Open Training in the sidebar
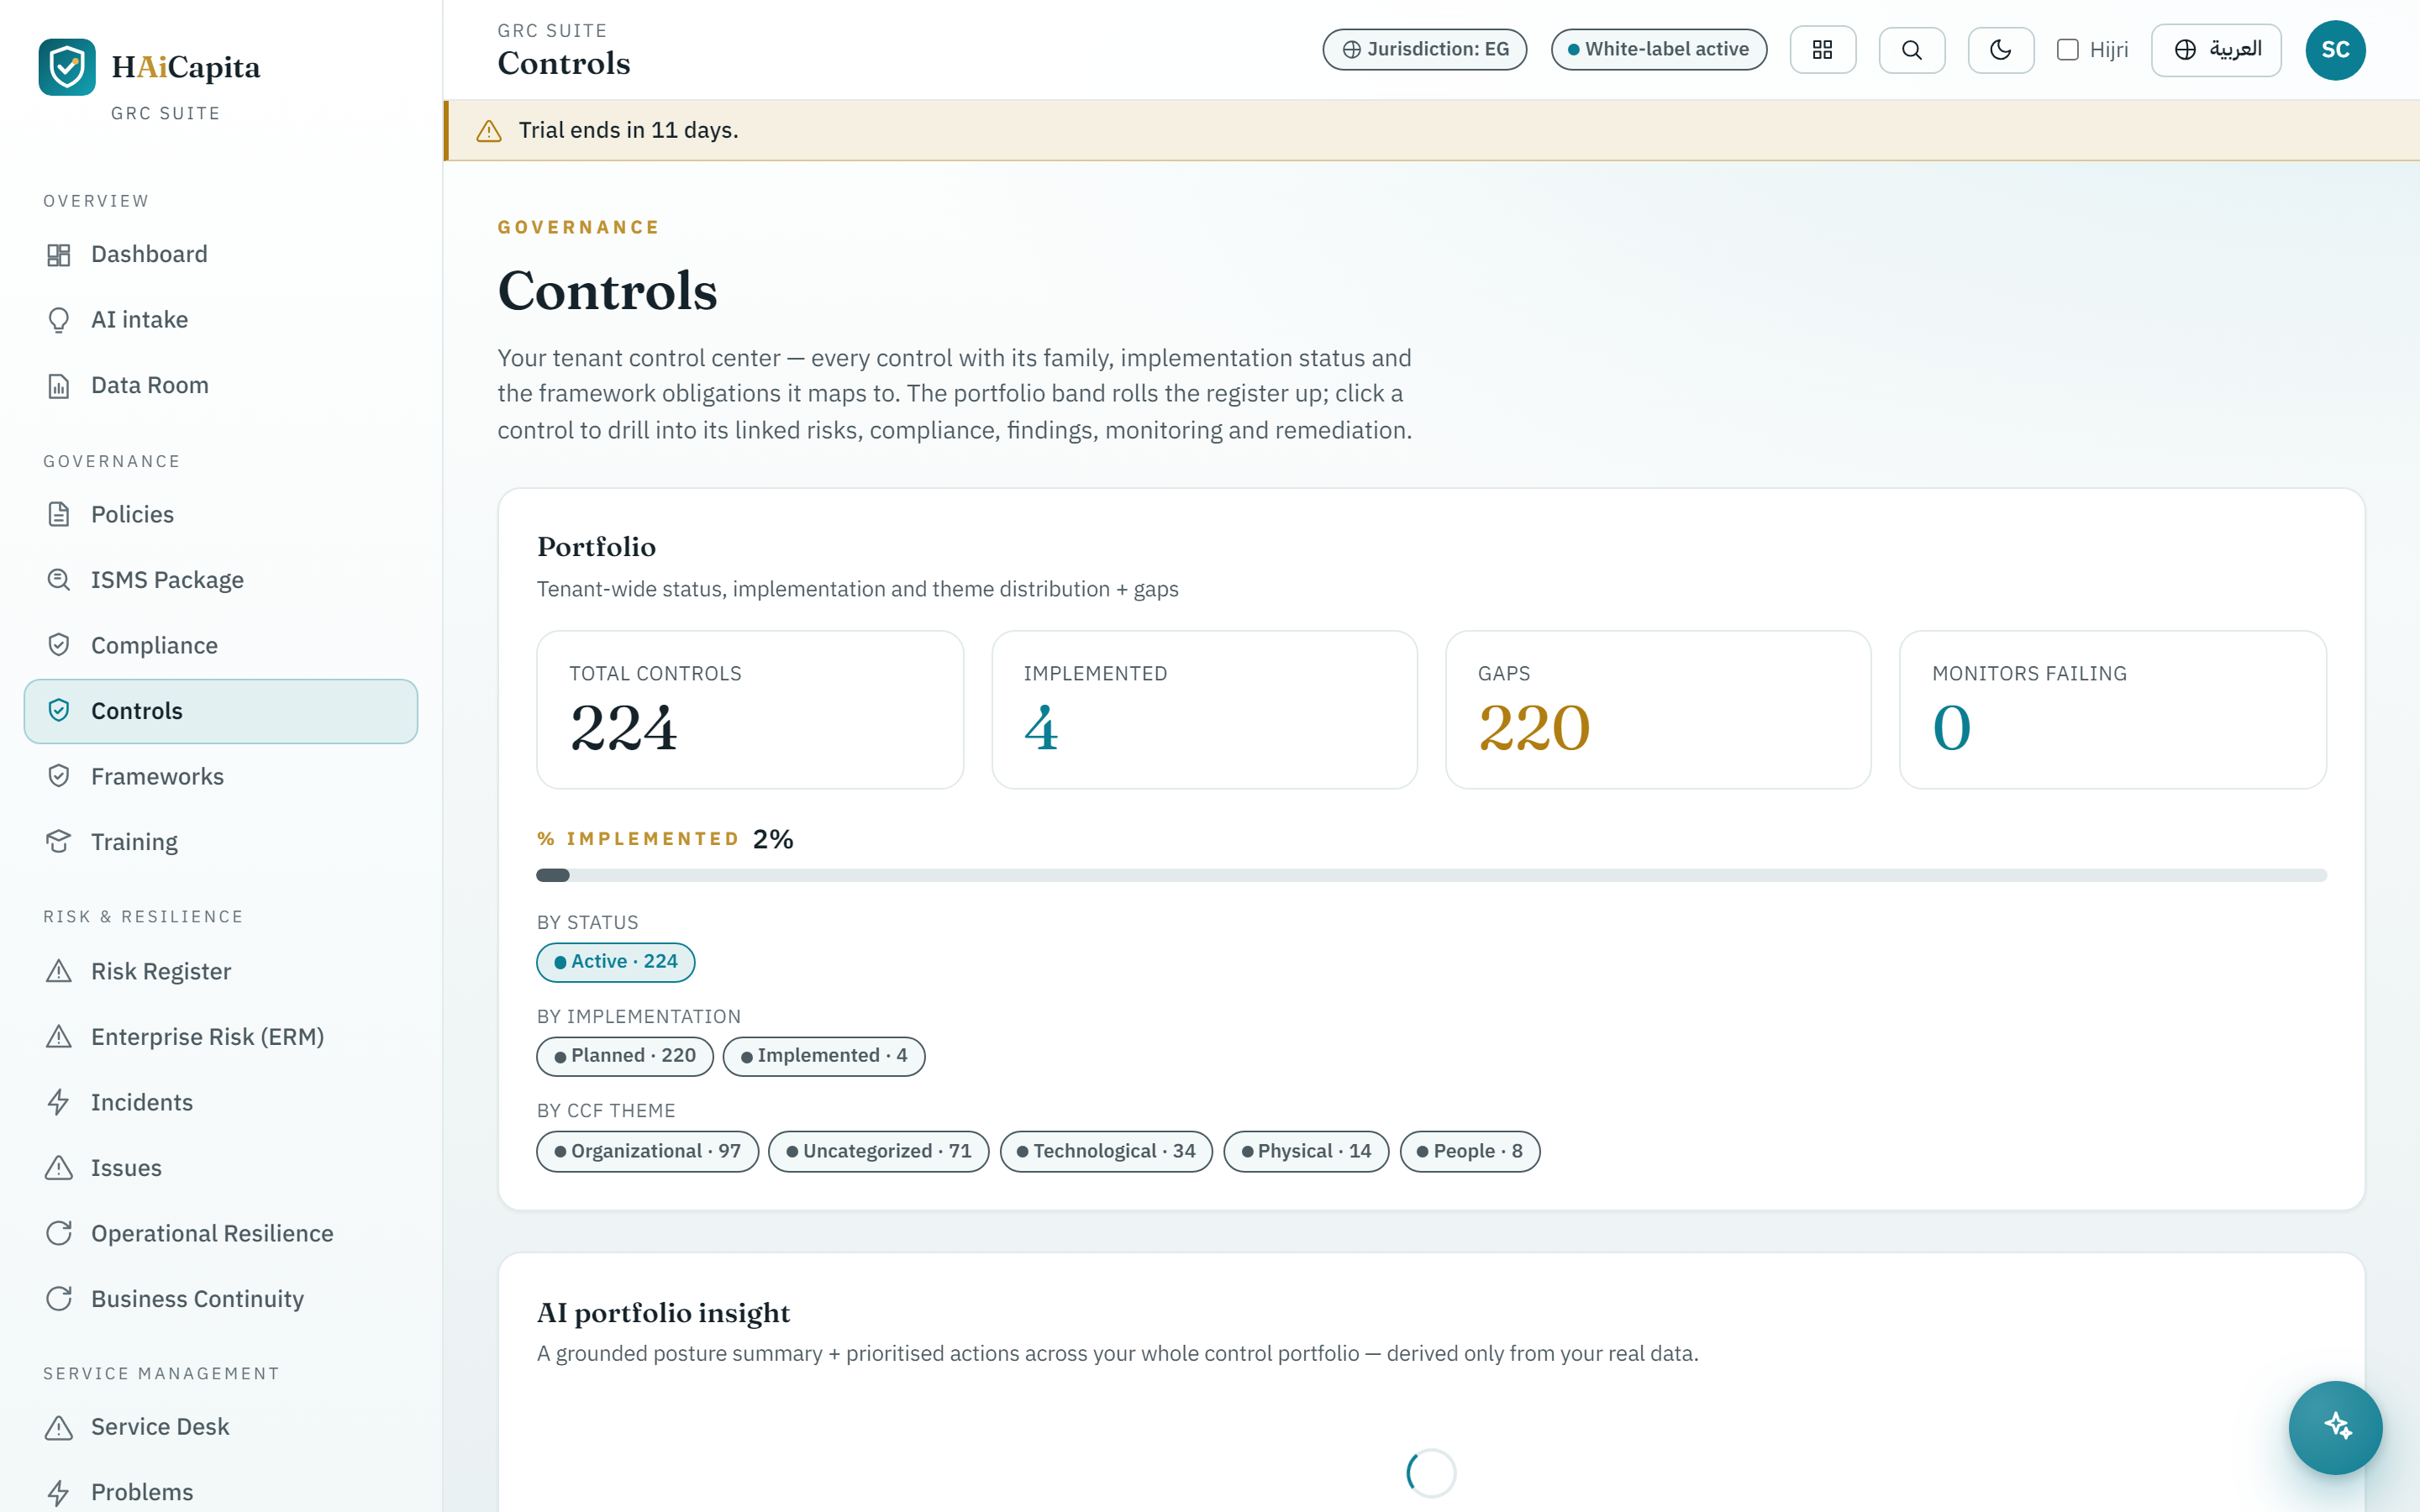Image resolution: width=2420 pixels, height=1512 pixels. [x=221, y=842]
